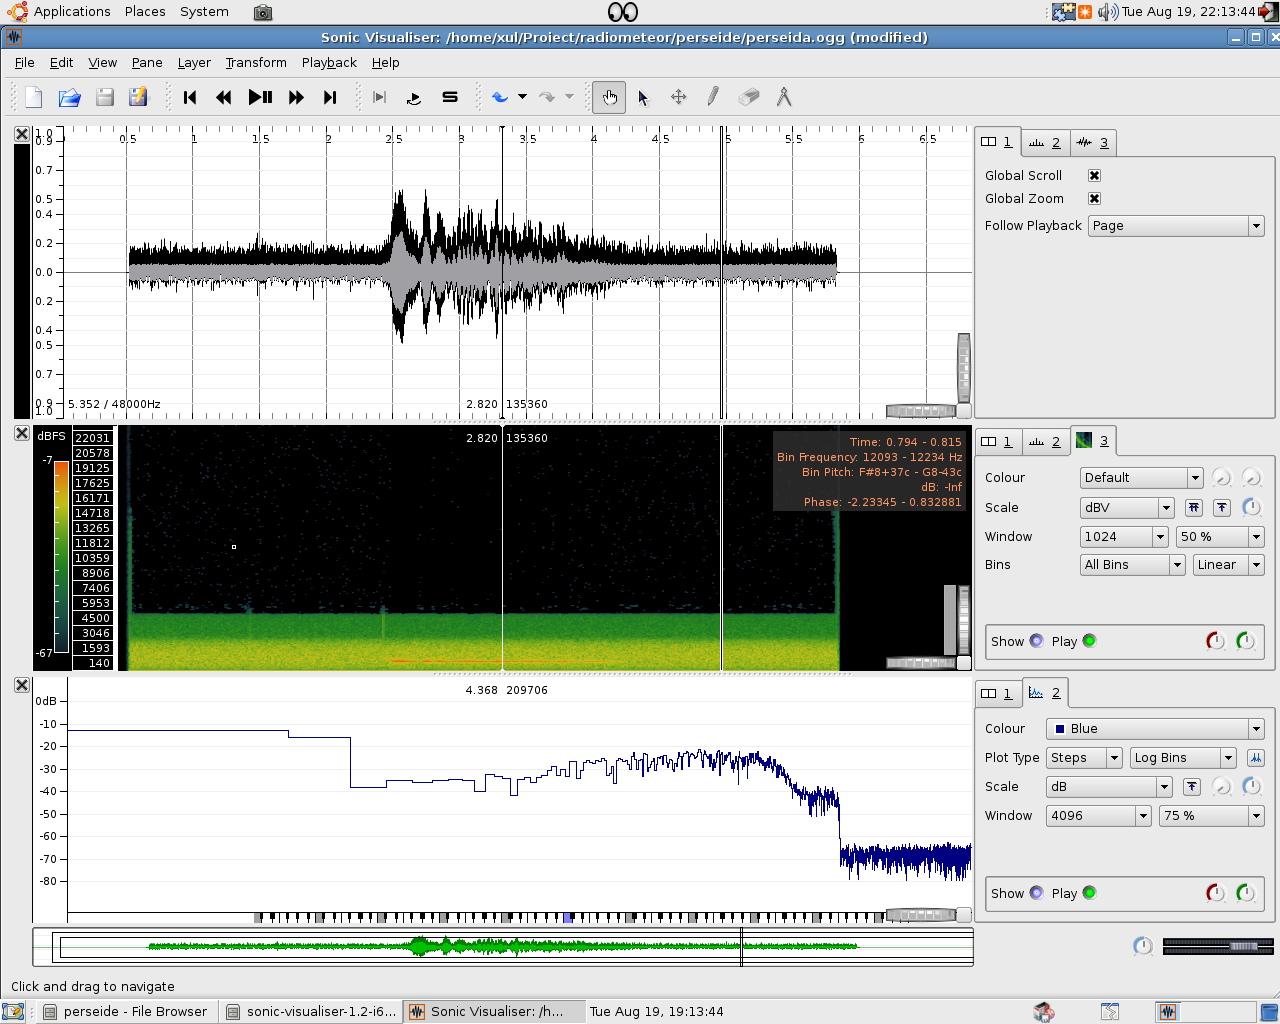
Task: Toggle normalize visible area button in spectrogram panel
Action: (x=1222, y=508)
